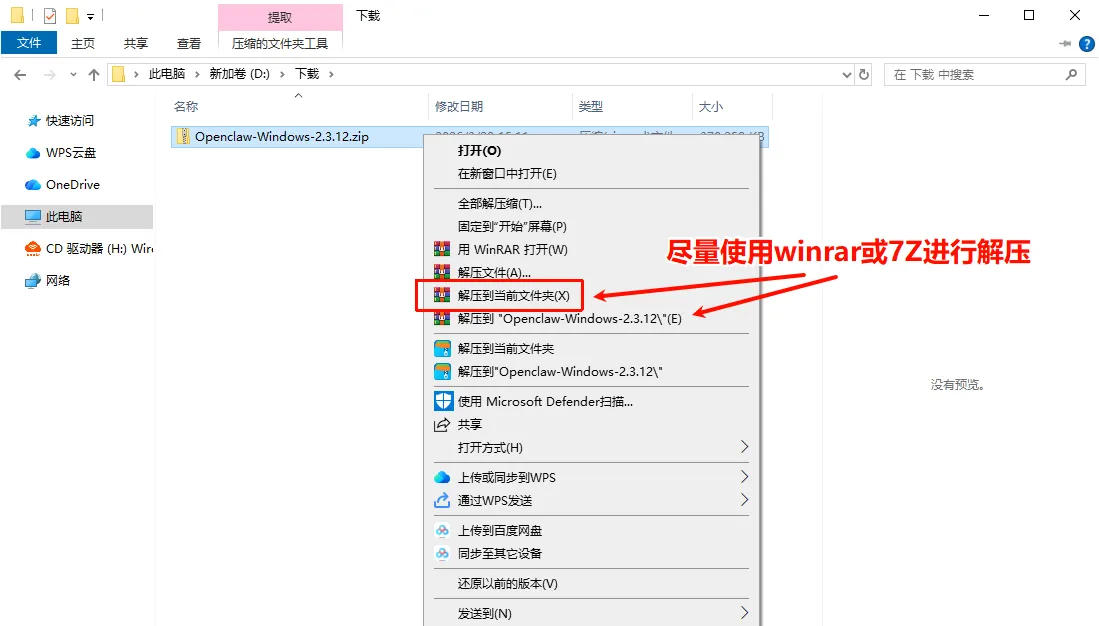Image resolution: width=1099 pixels, height=626 pixels.
Task: Choose 全部解压缩(T)...
Action: coord(500,204)
